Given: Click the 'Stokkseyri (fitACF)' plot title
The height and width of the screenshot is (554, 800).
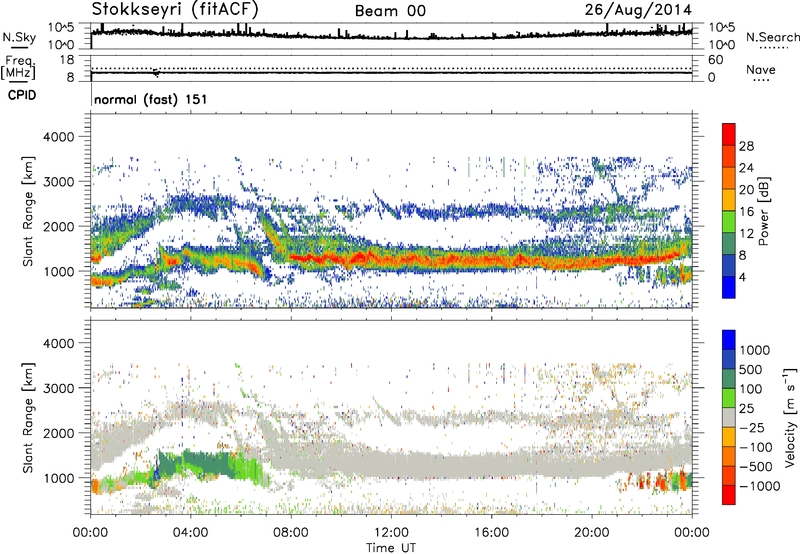Looking at the screenshot, I should click(175, 9).
